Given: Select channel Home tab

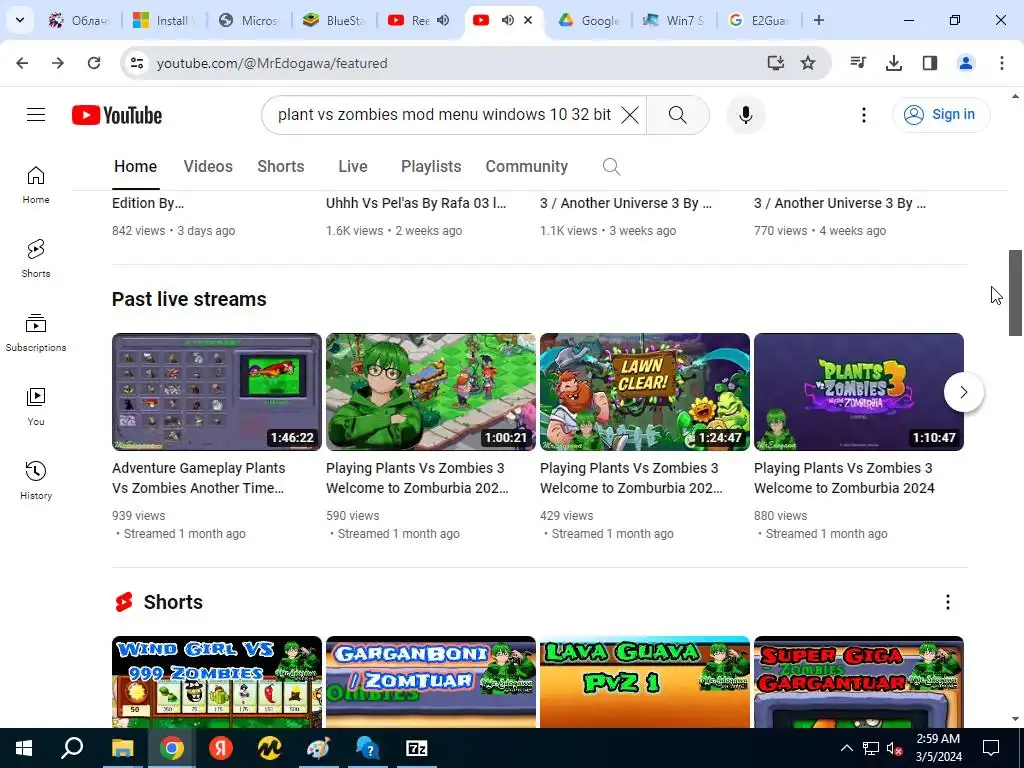Looking at the screenshot, I should click(x=135, y=167).
